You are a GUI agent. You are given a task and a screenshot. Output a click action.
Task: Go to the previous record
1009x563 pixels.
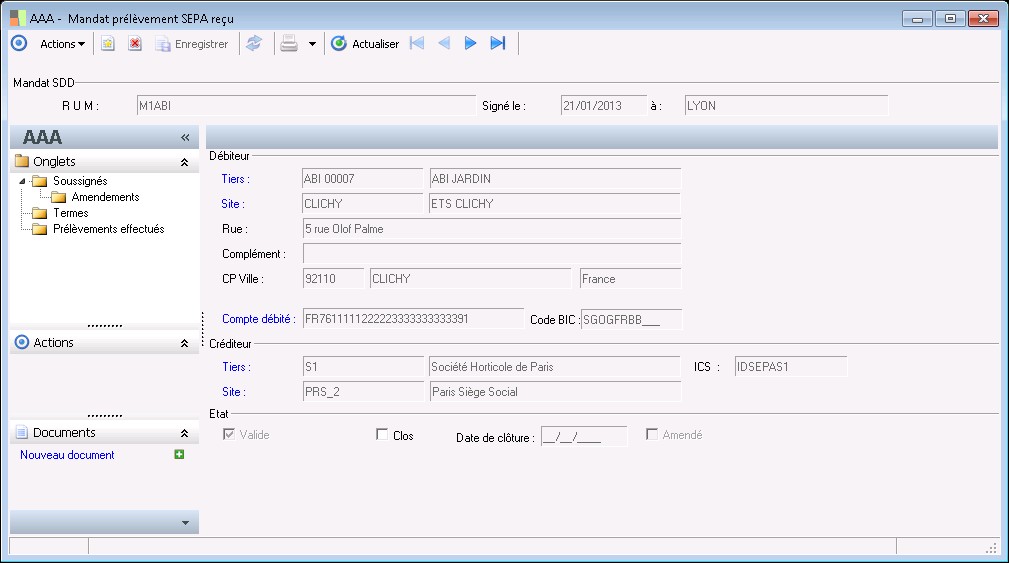pos(444,44)
